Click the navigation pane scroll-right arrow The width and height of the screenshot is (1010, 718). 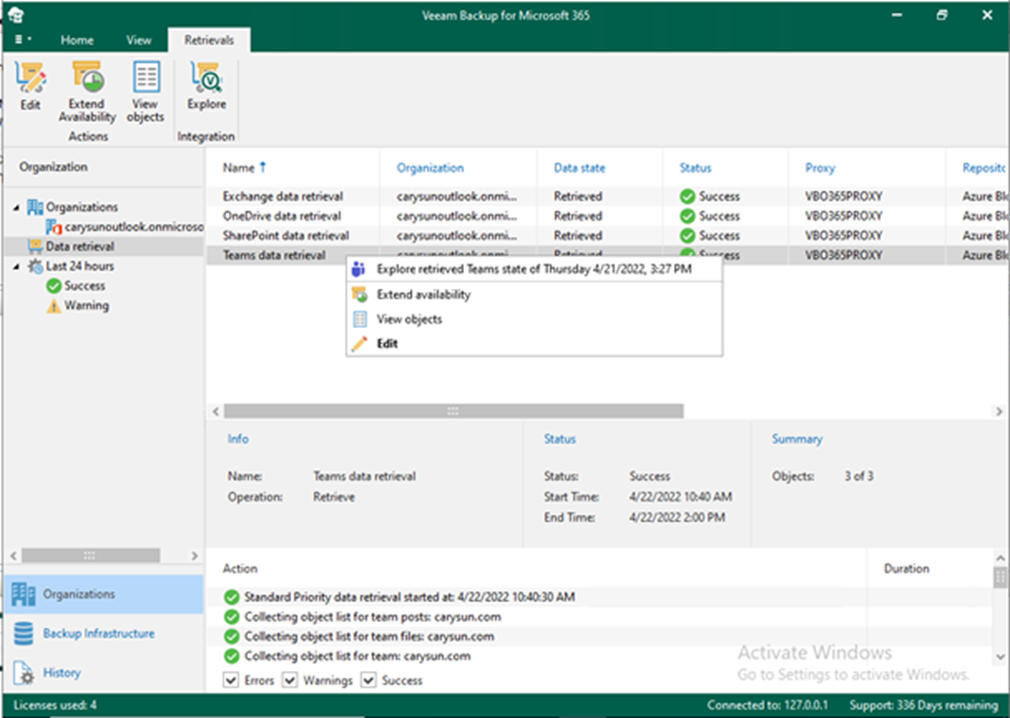195,555
